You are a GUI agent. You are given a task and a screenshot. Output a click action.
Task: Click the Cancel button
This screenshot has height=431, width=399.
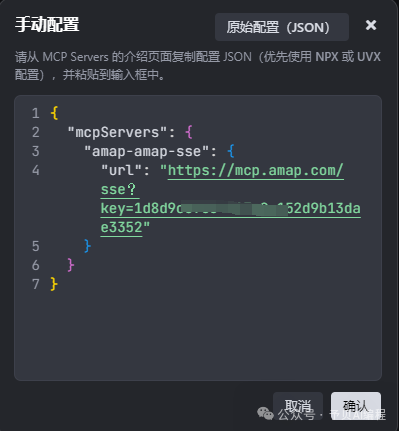coord(298,406)
